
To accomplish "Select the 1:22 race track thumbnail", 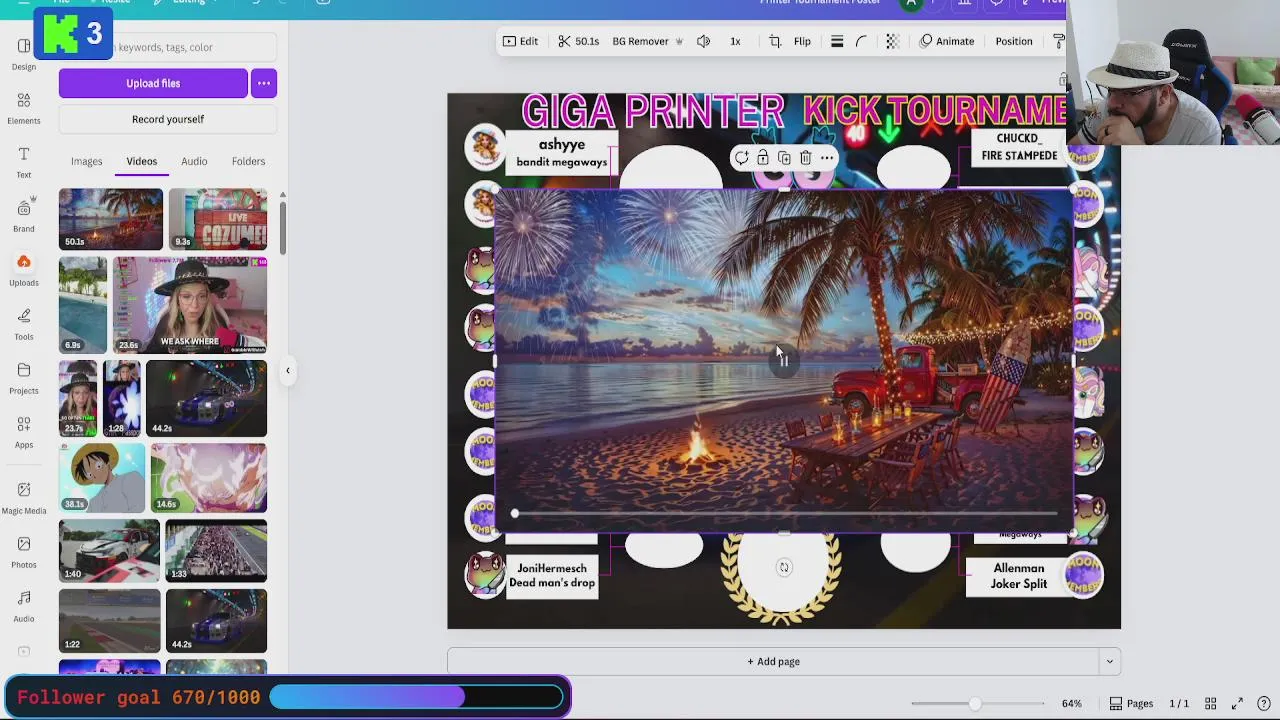I will (109, 621).
